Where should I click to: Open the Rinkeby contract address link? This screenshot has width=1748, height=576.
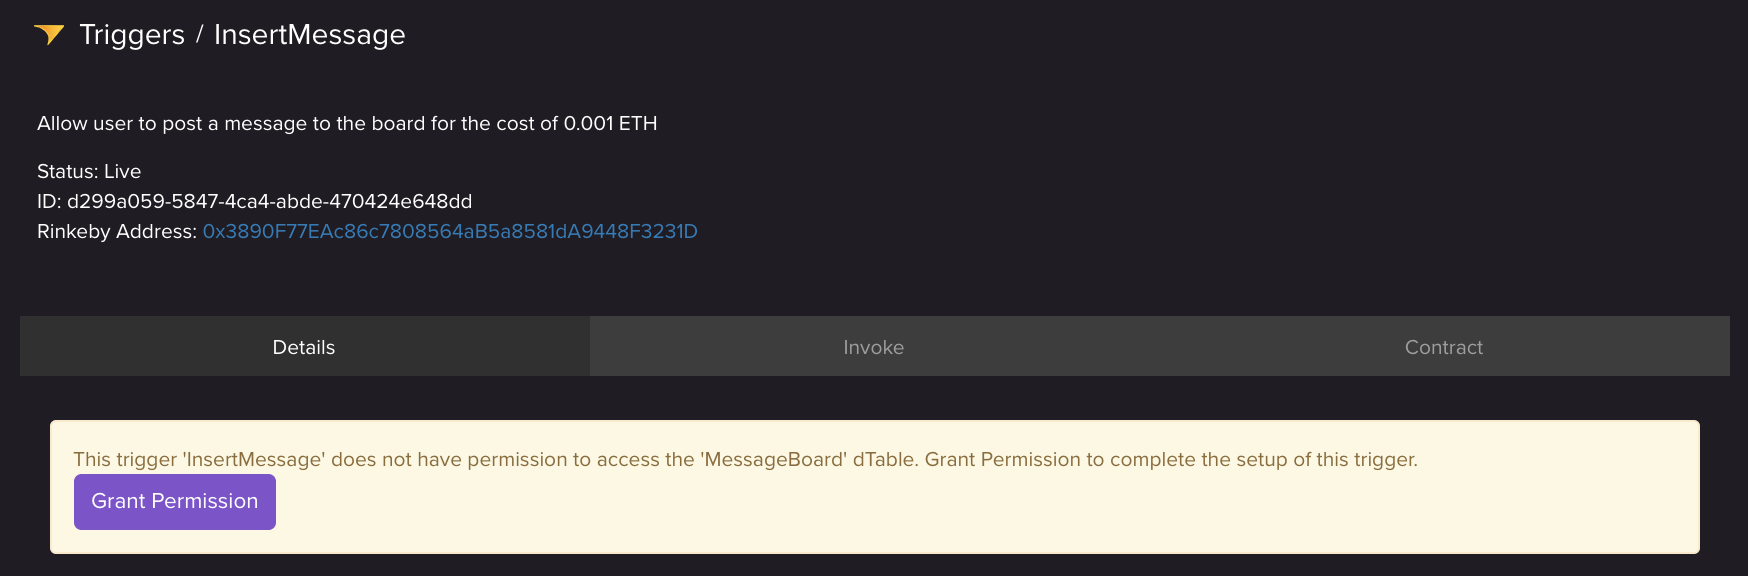[x=450, y=231]
